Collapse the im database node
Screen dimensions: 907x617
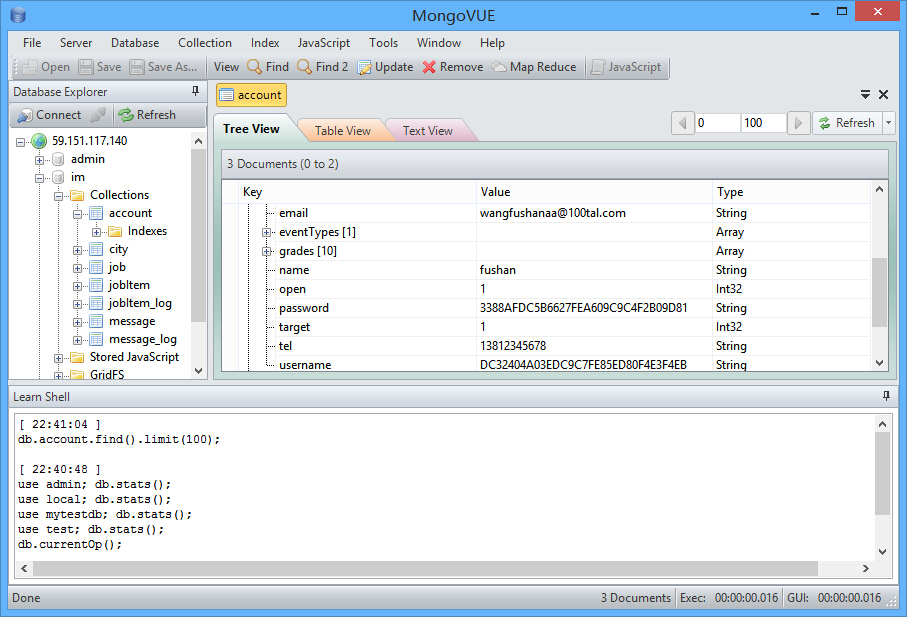coord(39,178)
